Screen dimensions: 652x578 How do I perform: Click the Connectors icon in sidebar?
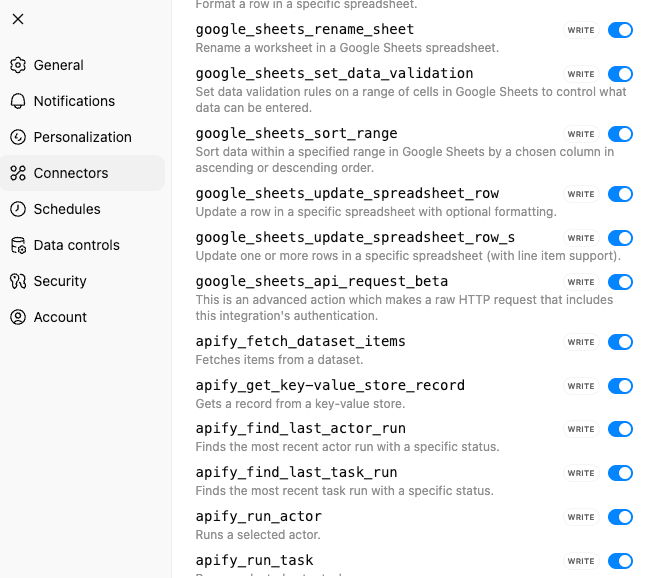coord(18,173)
